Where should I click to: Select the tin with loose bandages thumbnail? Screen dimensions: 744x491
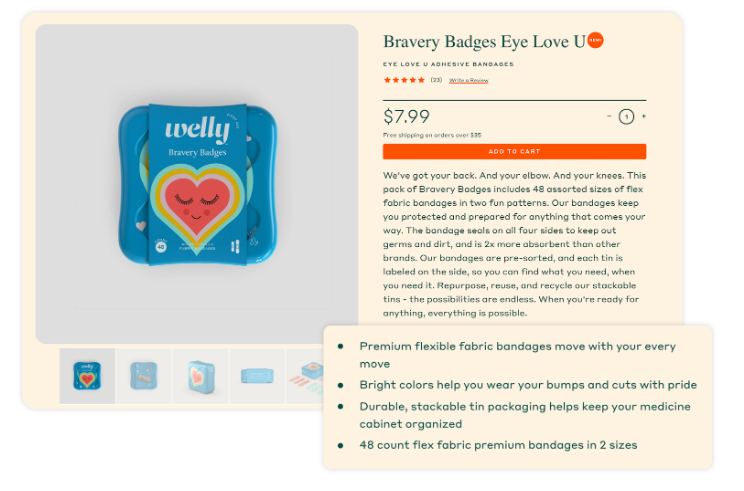pyautogui.click(x=305, y=376)
